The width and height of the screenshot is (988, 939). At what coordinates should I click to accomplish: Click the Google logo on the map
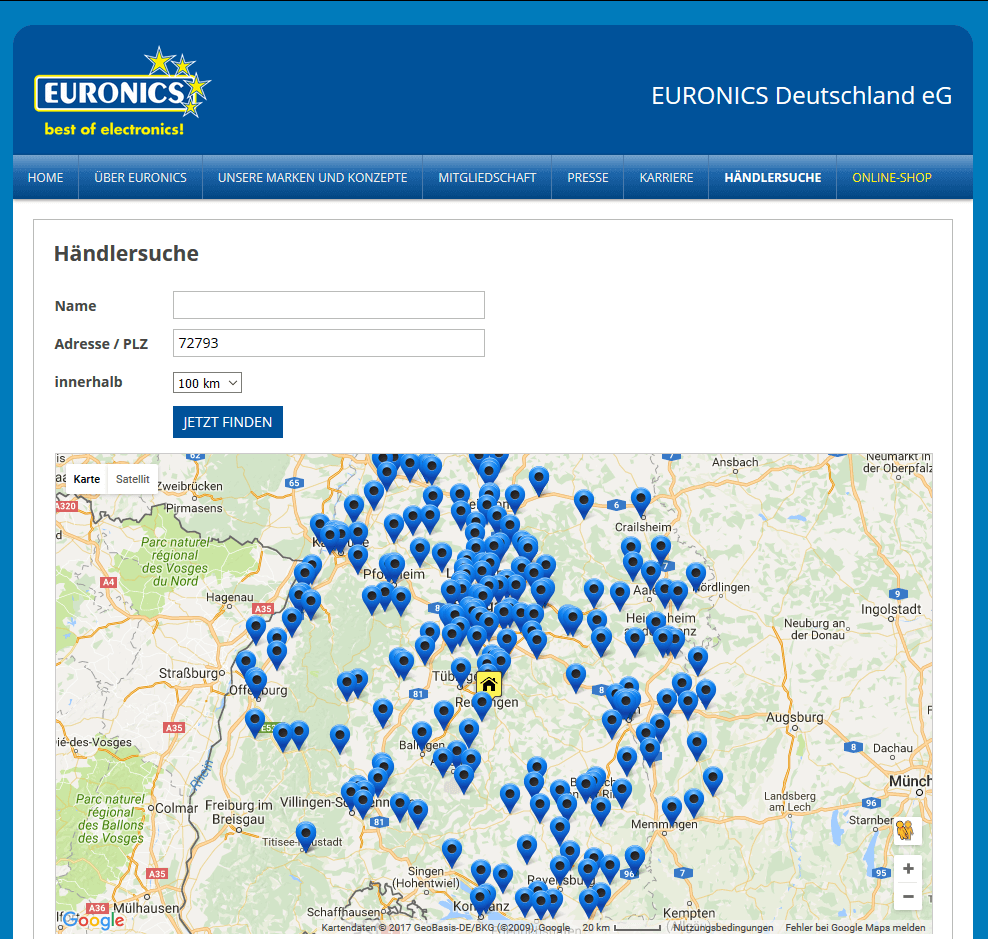[x=93, y=919]
